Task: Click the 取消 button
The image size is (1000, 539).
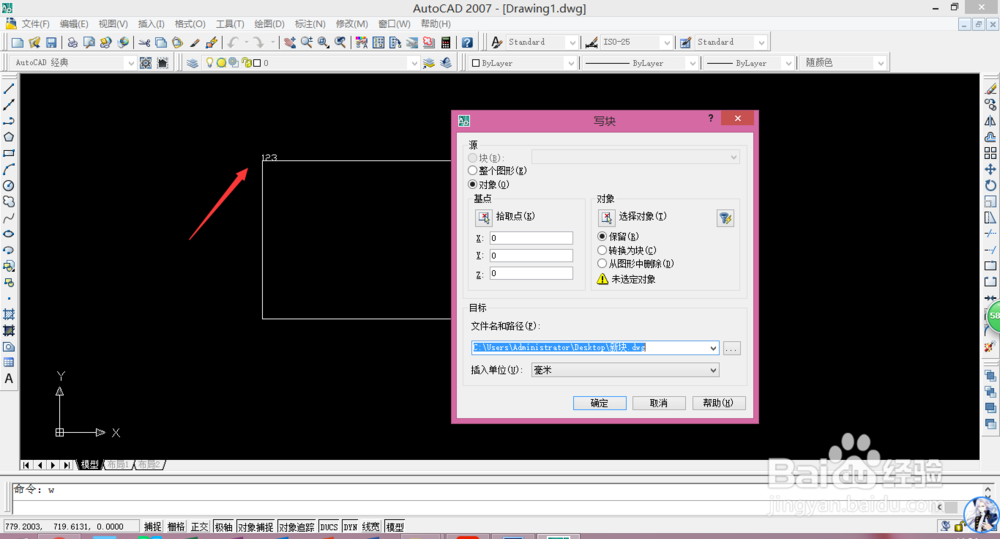Action: pos(659,403)
